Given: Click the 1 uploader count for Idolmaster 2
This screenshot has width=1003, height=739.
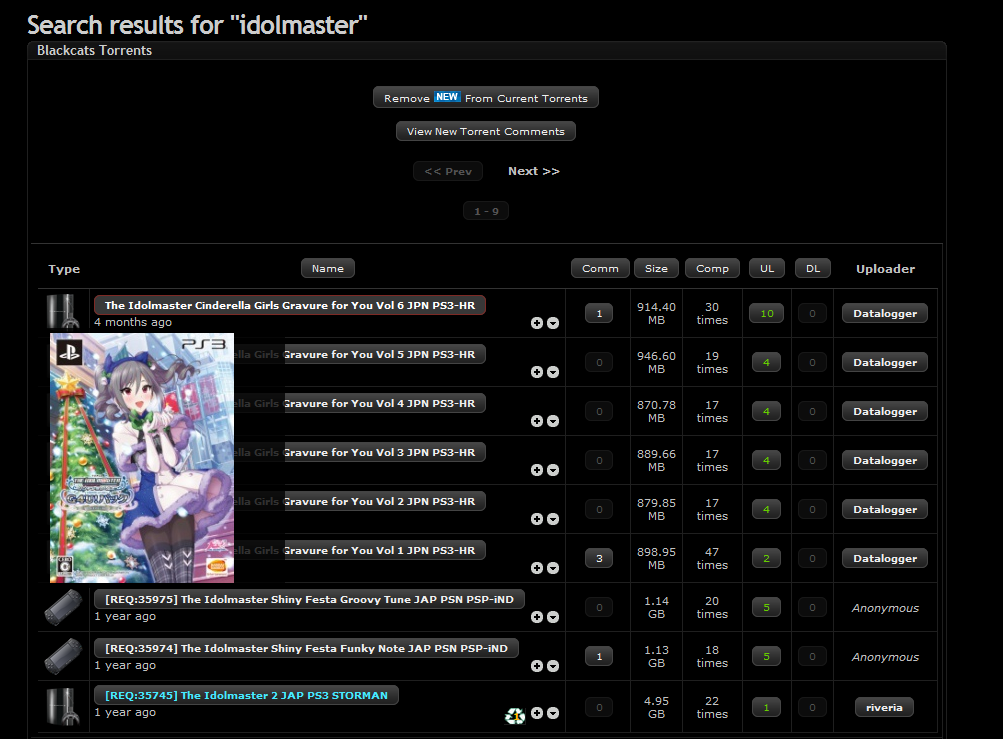Looking at the screenshot, I should pos(766,708).
